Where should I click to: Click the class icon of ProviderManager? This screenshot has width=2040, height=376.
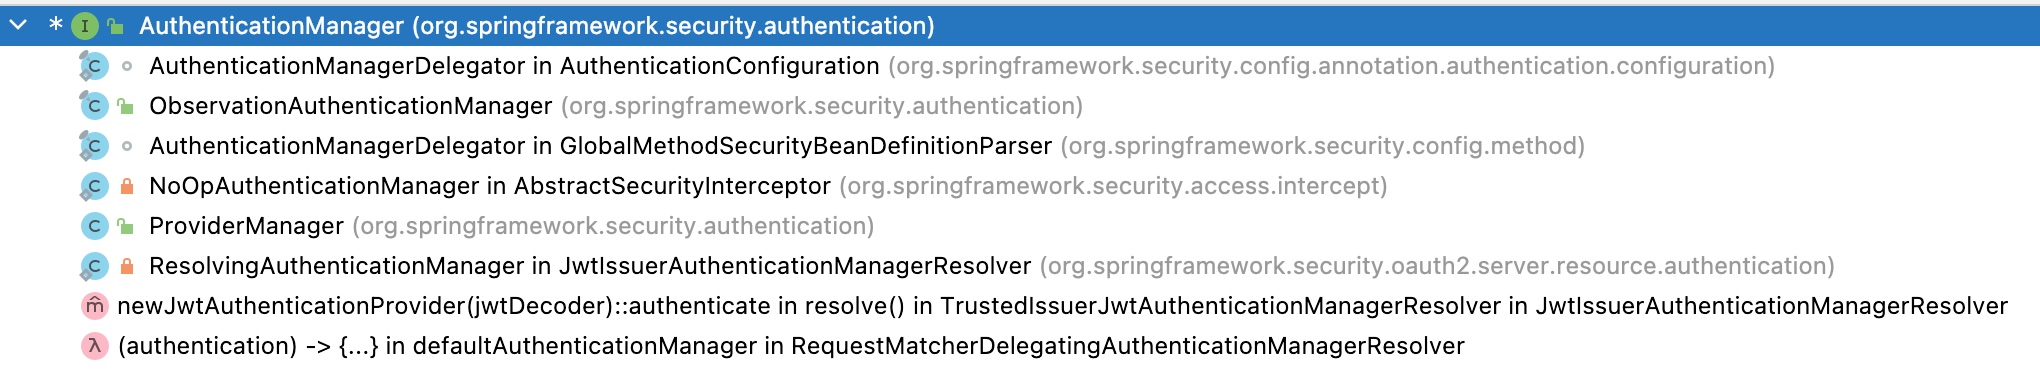tap(94, 226)
